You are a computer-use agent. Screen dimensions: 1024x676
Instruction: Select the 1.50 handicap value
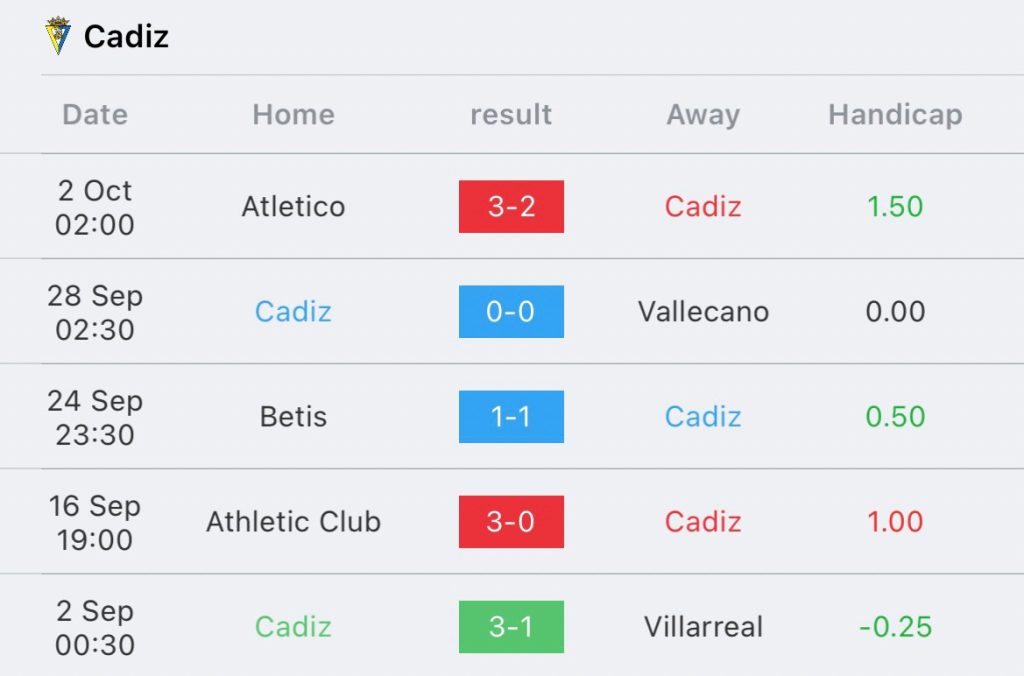[x=895, y=206]
